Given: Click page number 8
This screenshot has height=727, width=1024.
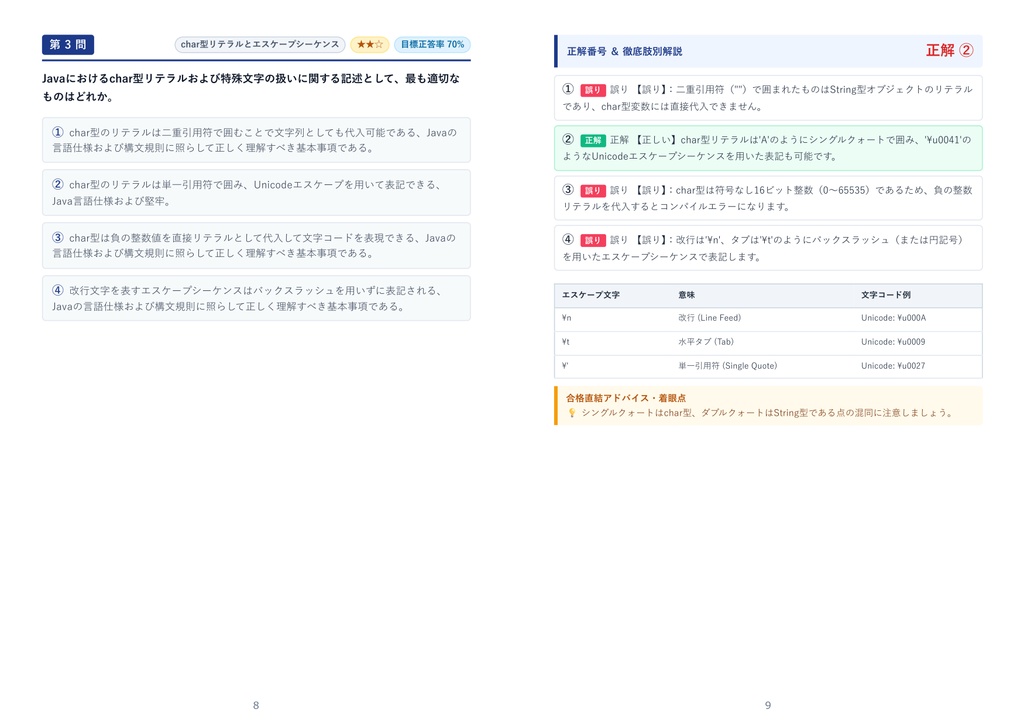Looking at the screenshot, I should pos(256,705).
